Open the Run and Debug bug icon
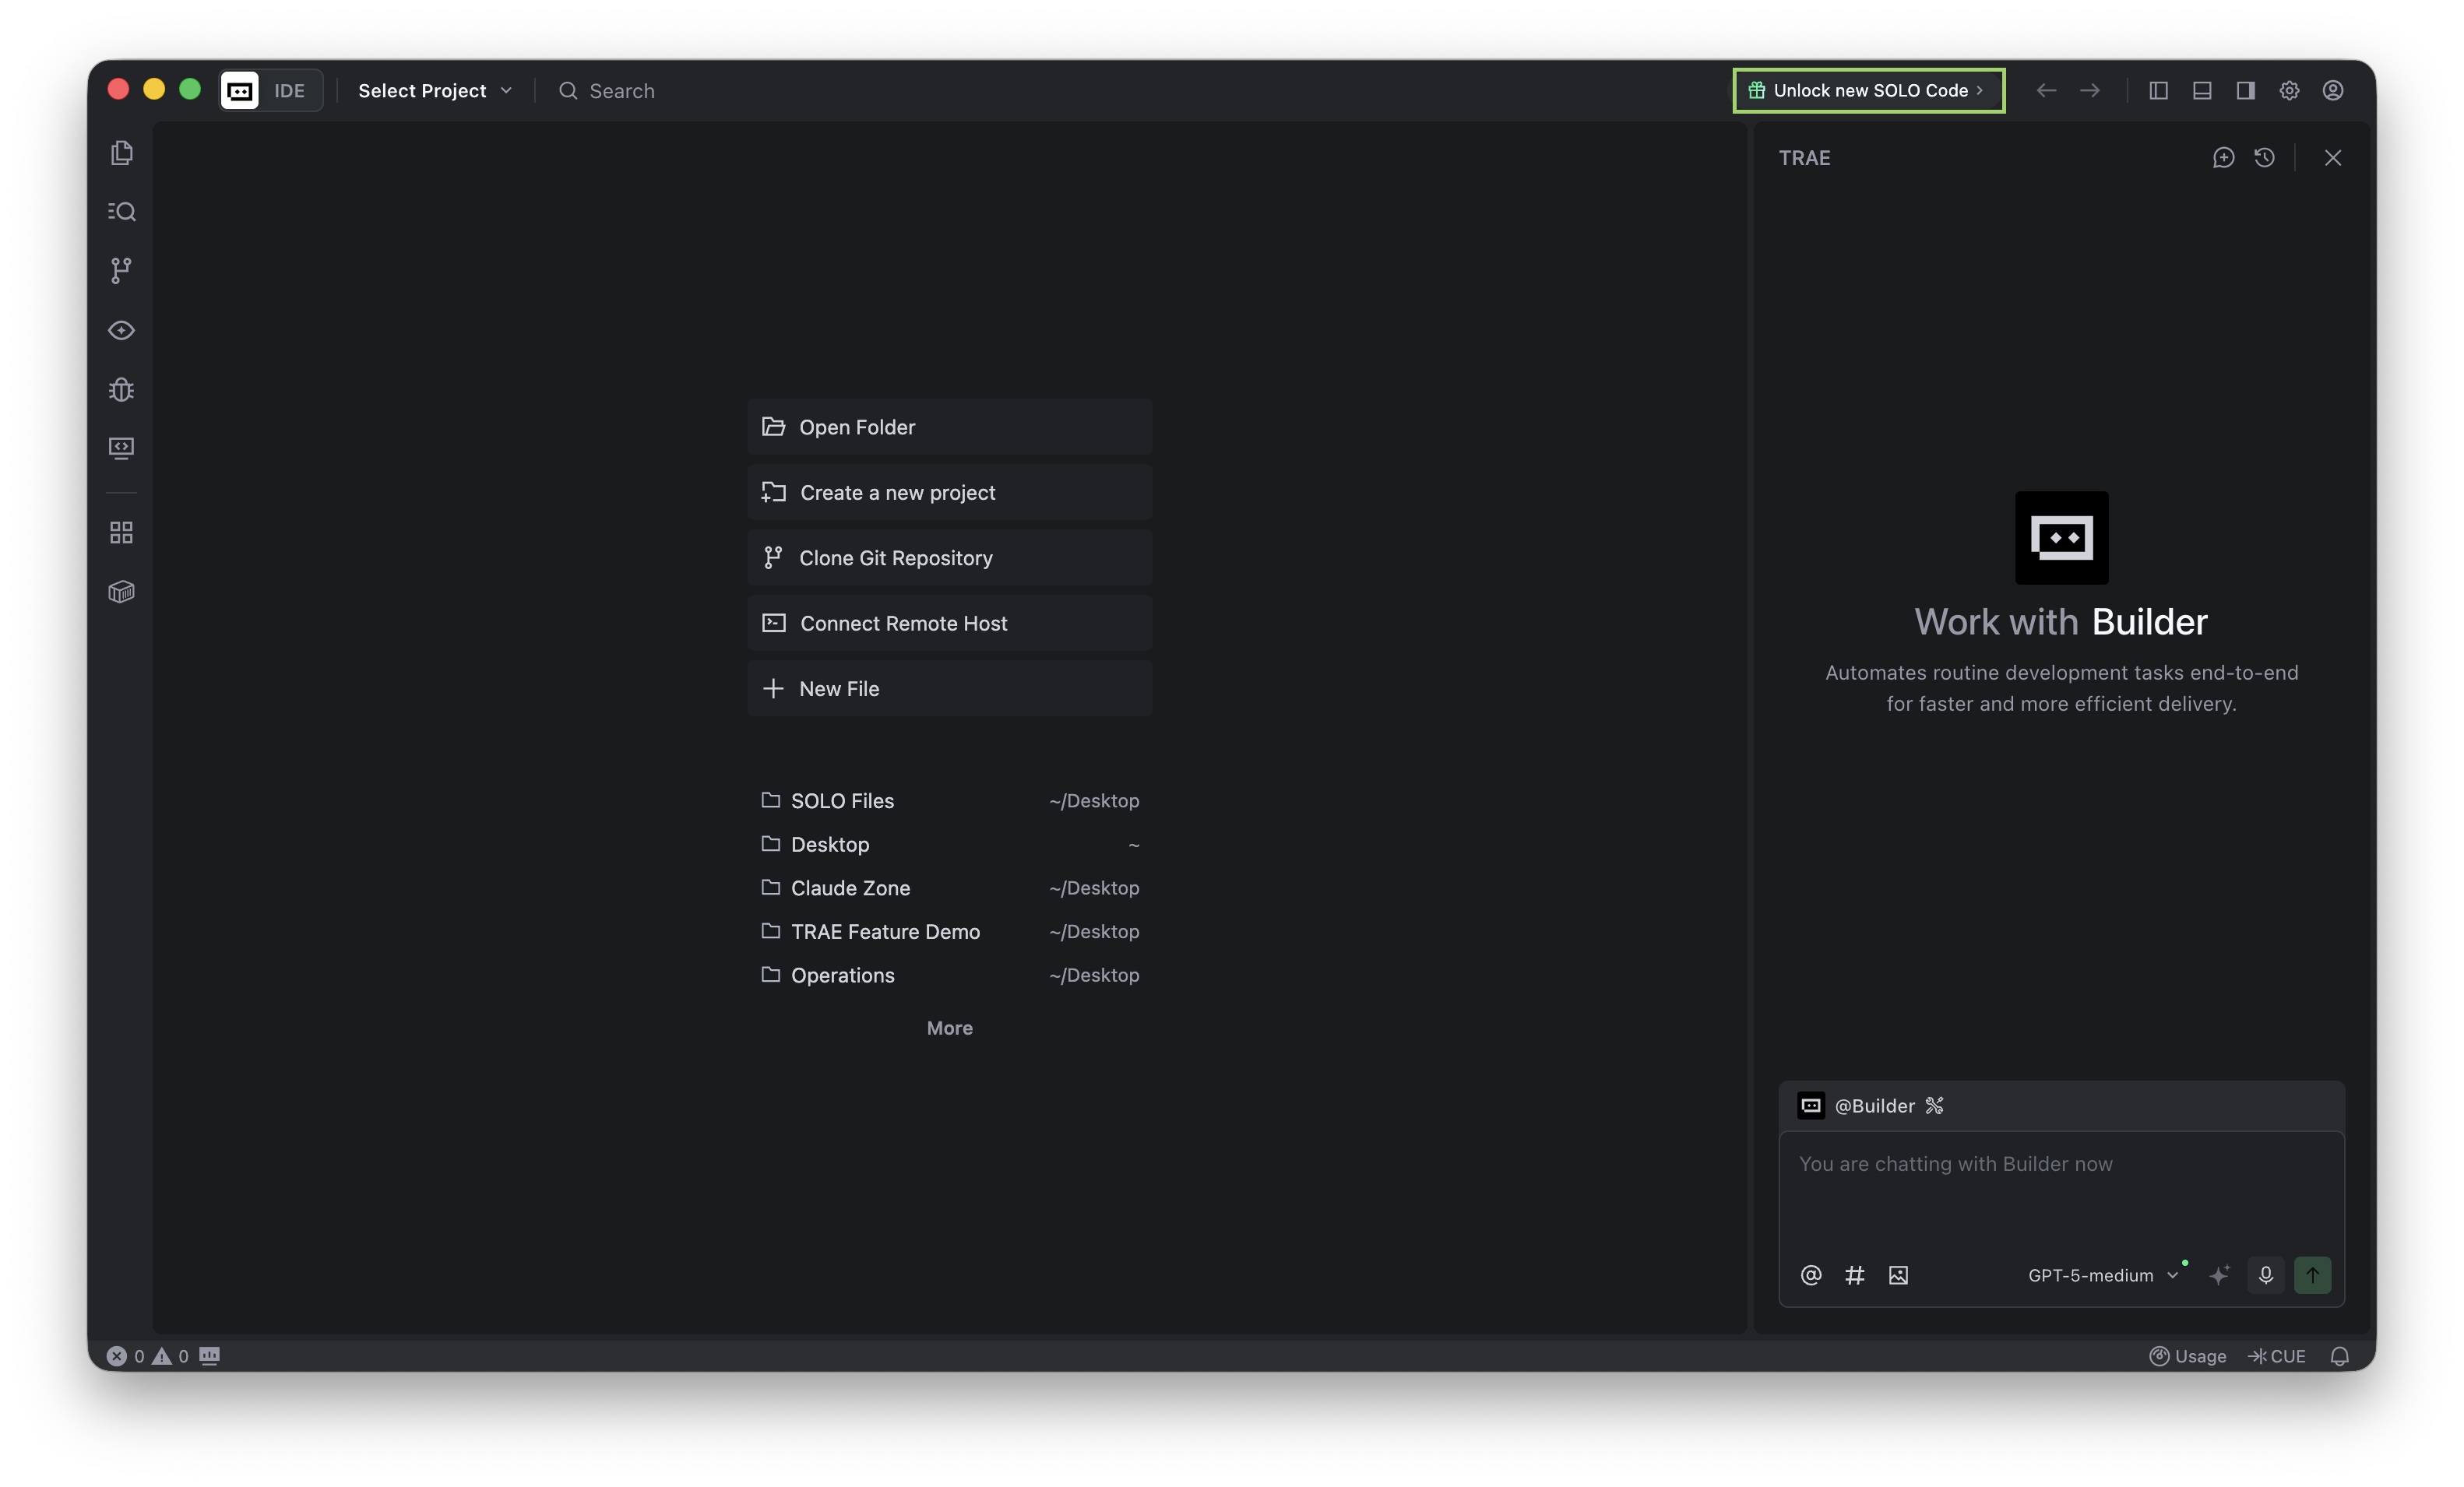The image size is (2464, 1487). click(122, 389)
